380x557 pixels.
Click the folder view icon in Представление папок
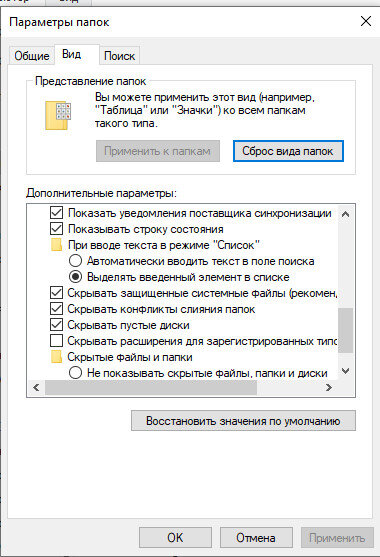coord(58,115)
